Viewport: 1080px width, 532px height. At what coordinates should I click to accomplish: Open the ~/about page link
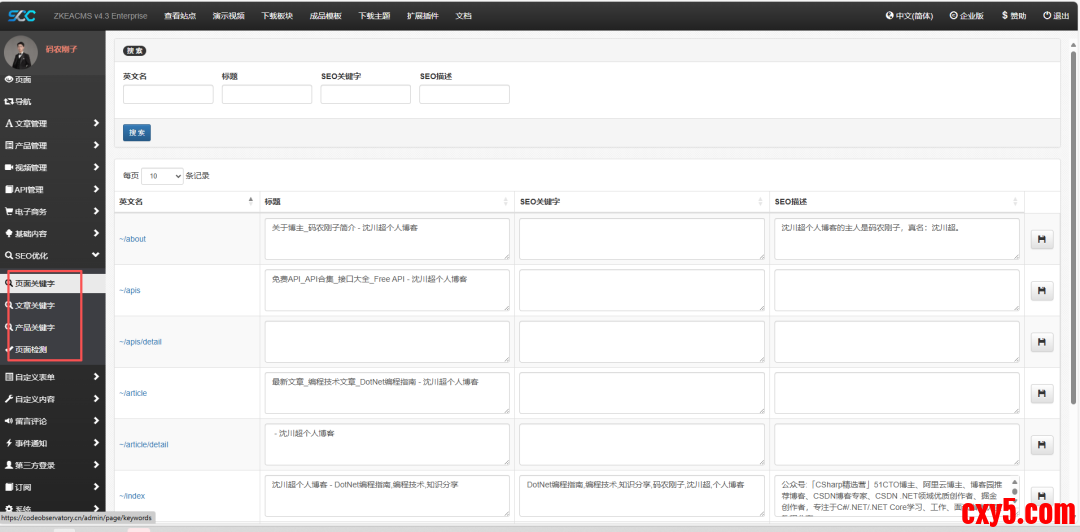133,239
